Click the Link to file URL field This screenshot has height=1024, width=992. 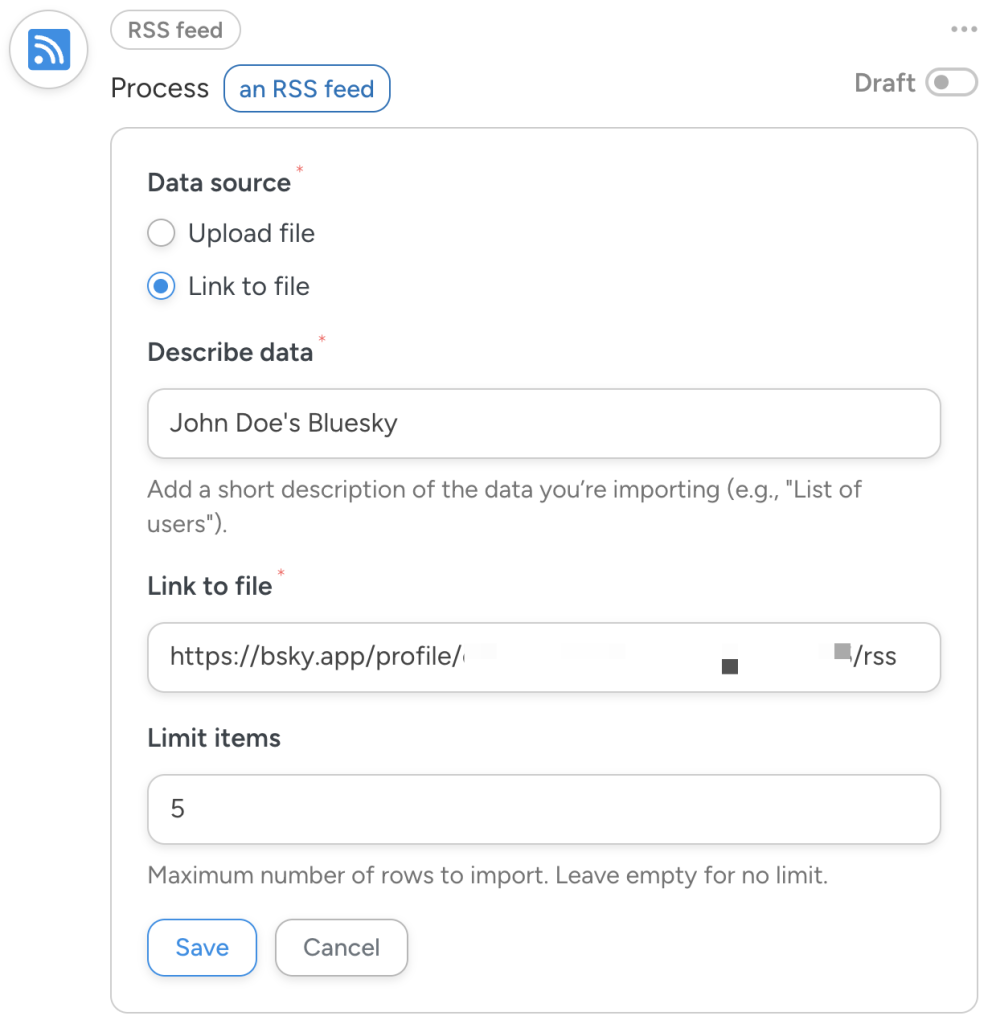click(544, 657)
